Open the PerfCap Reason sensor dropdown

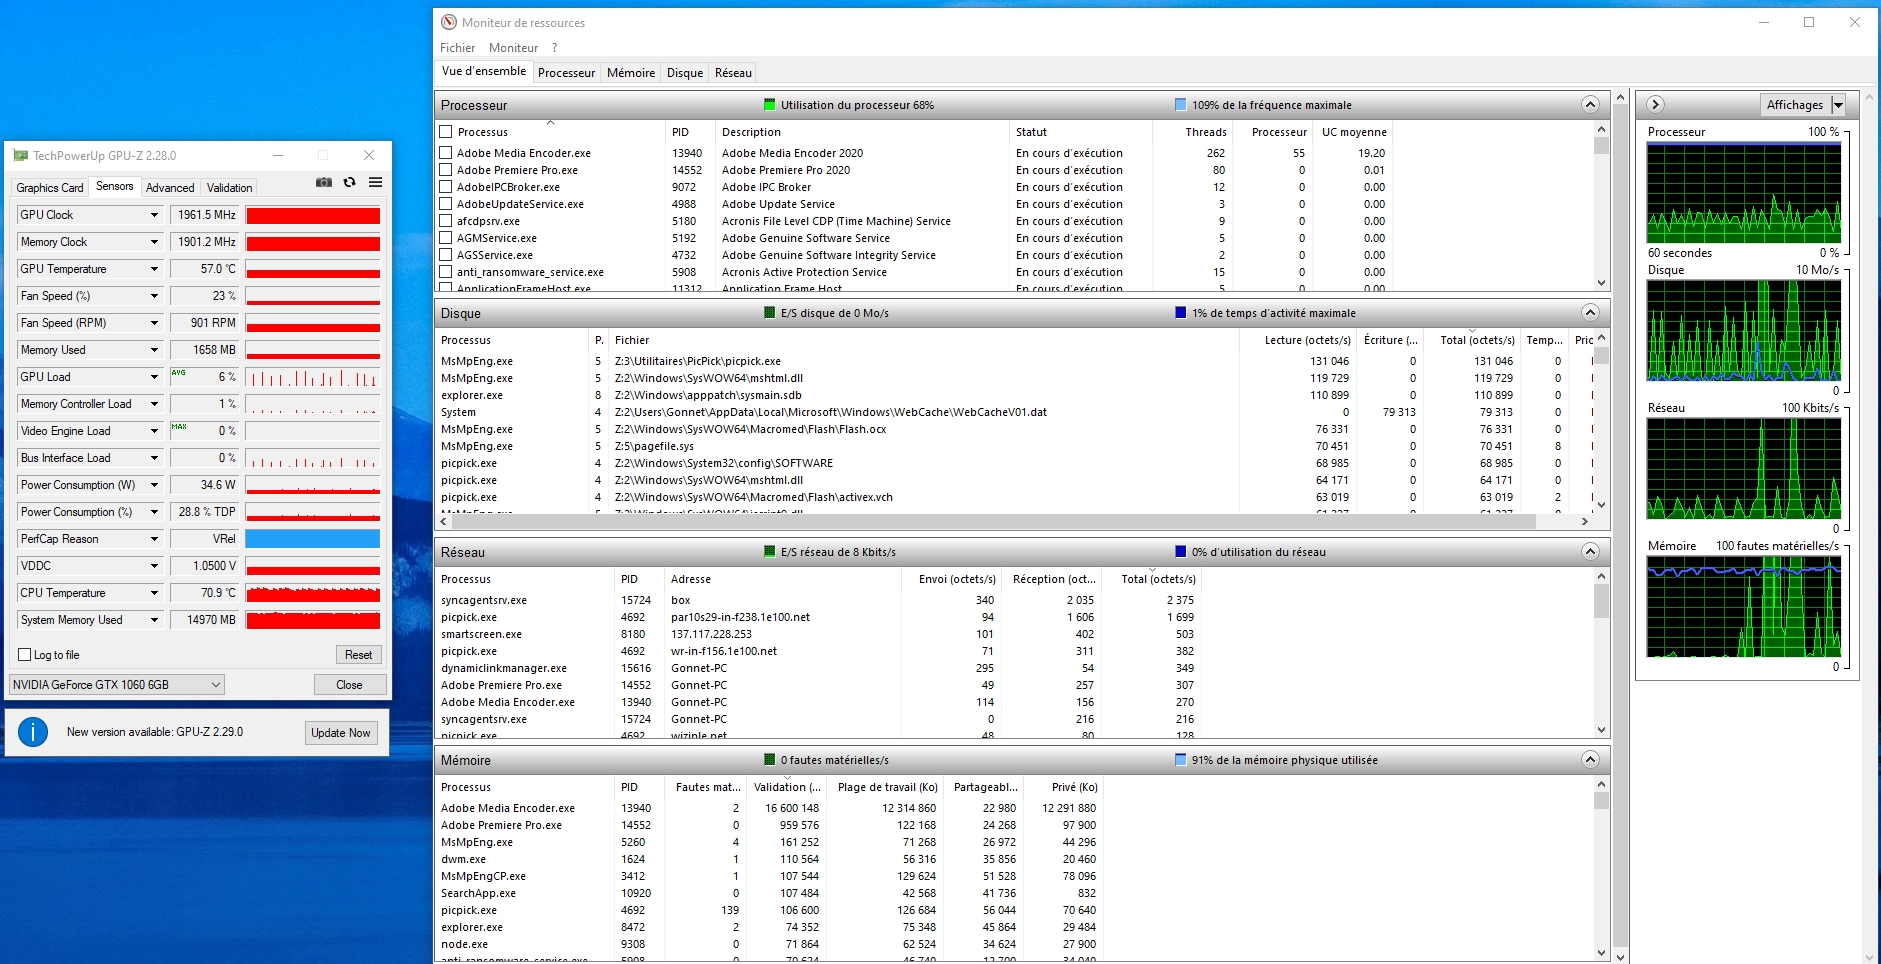[154, 539]
